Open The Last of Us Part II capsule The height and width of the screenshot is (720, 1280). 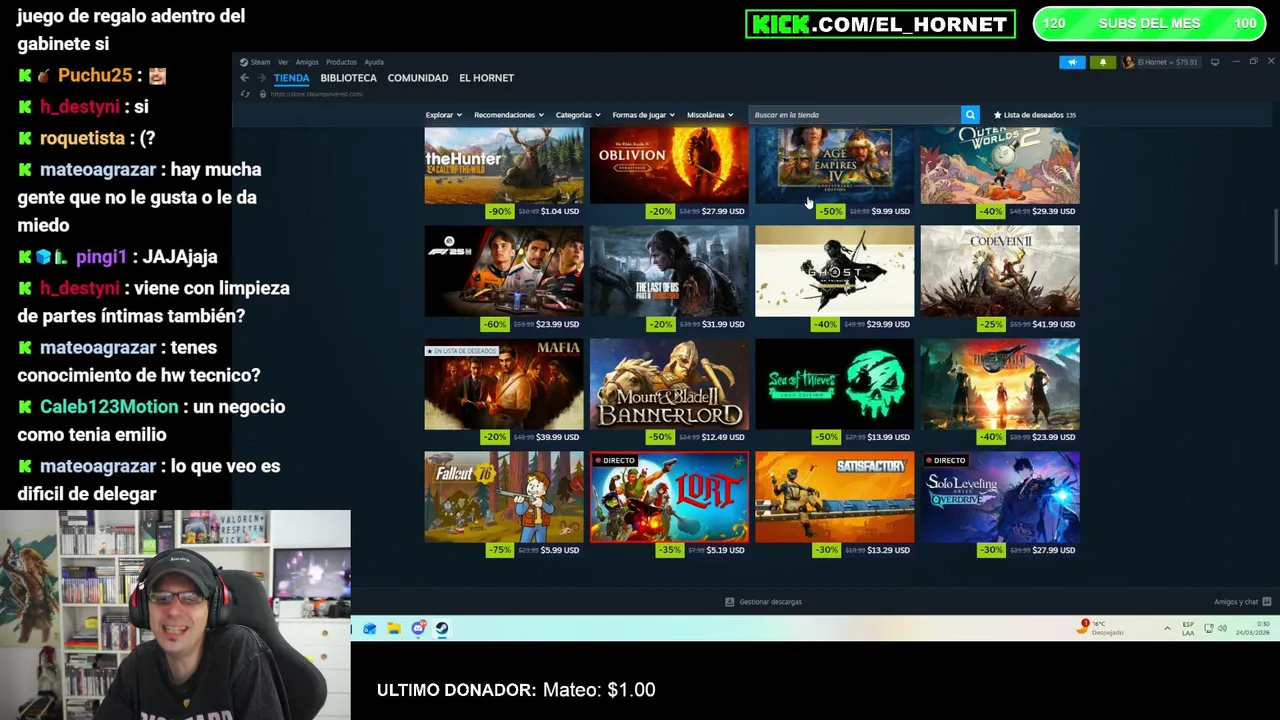(669, 270)
